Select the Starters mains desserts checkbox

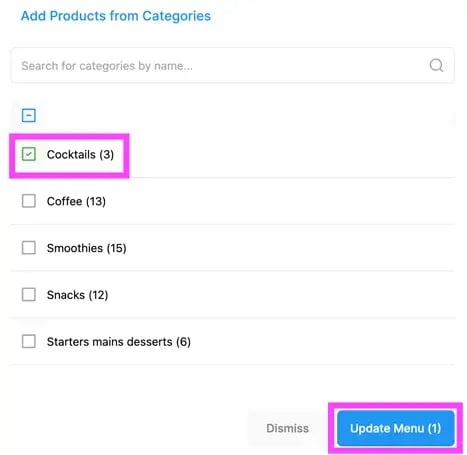point(29,341)
